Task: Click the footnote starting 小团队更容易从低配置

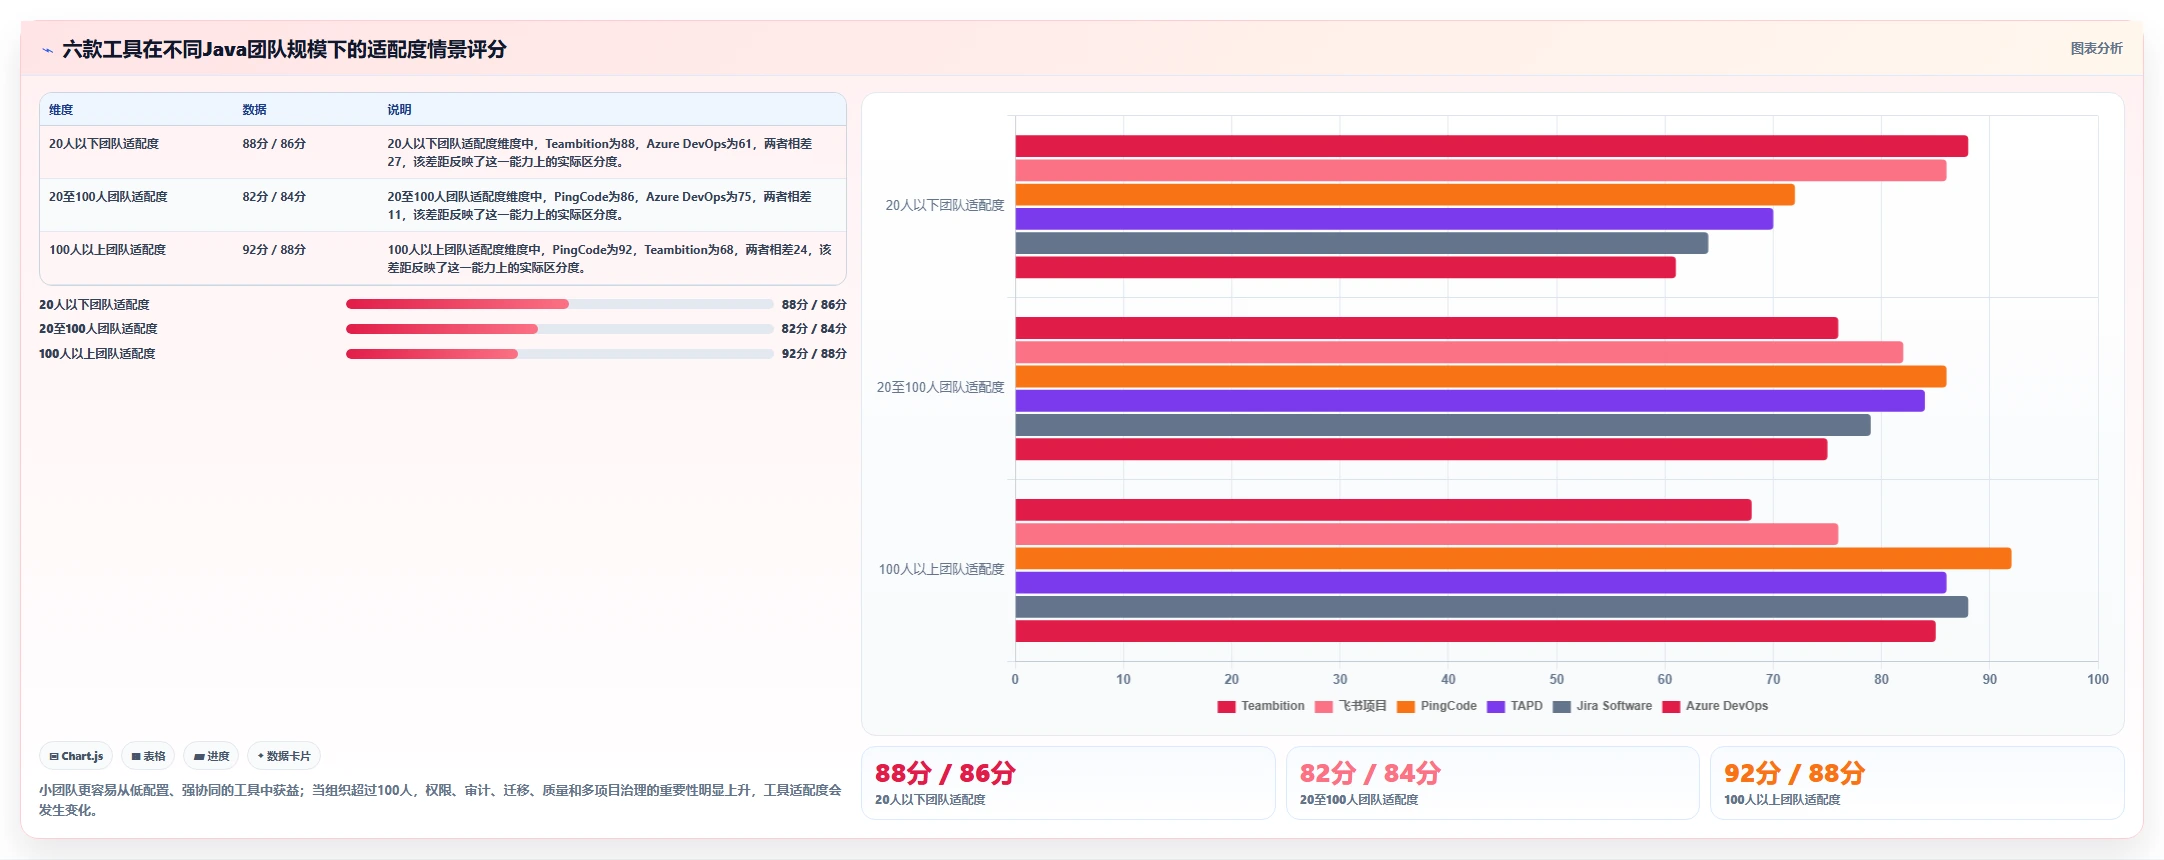Action: point(440,800)
